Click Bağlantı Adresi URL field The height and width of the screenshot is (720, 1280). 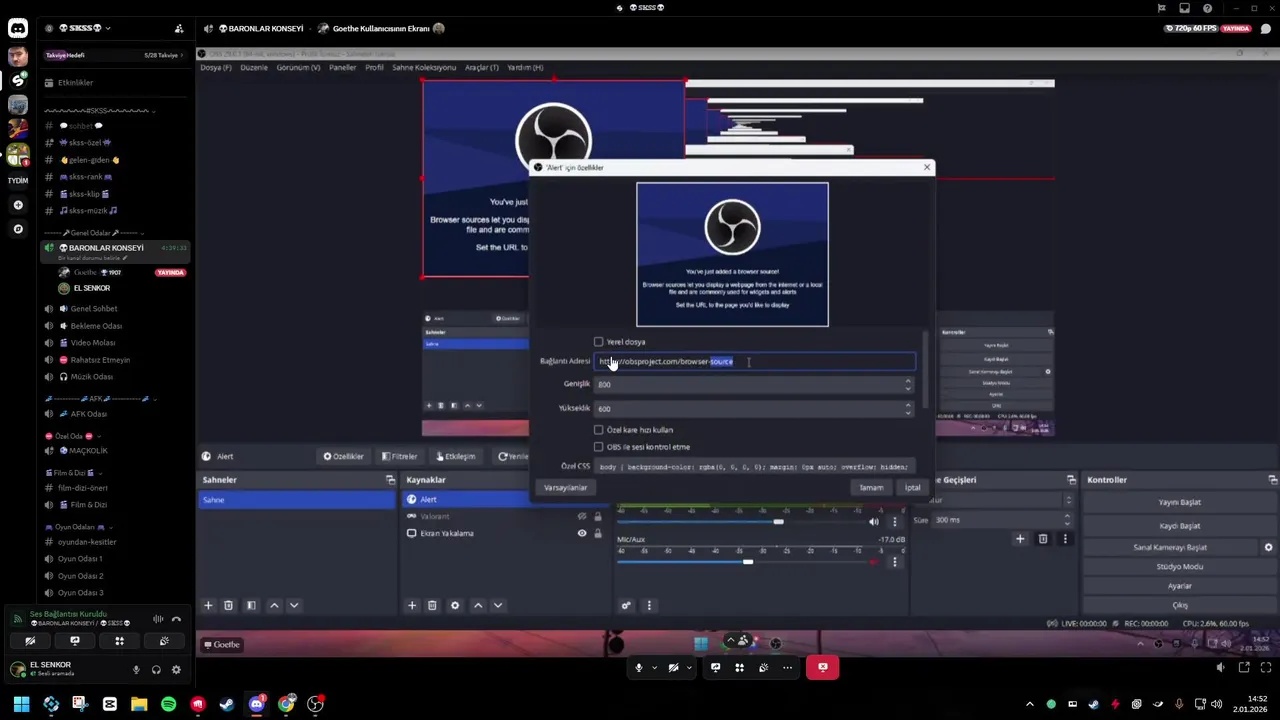point(755,361)
